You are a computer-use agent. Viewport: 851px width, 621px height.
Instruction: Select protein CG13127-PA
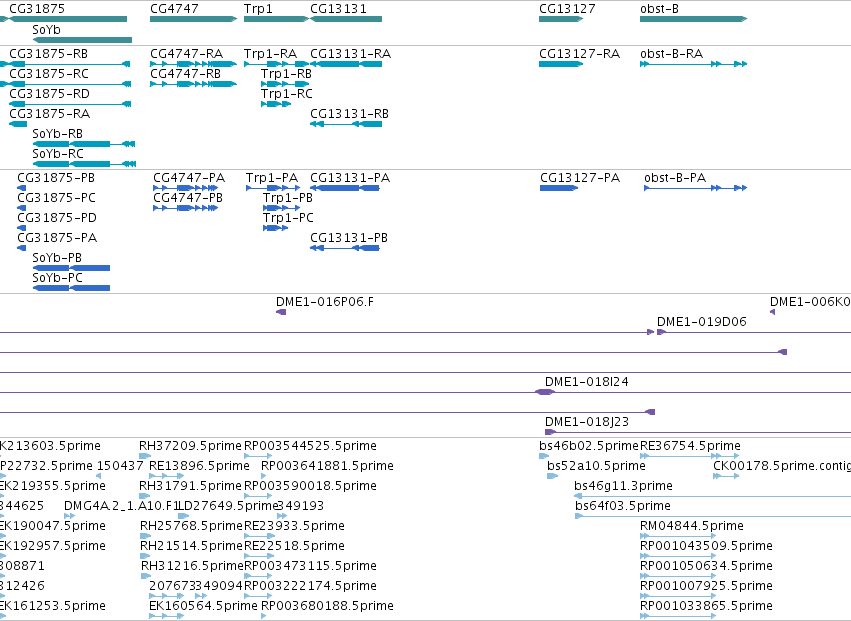point(560,188)
